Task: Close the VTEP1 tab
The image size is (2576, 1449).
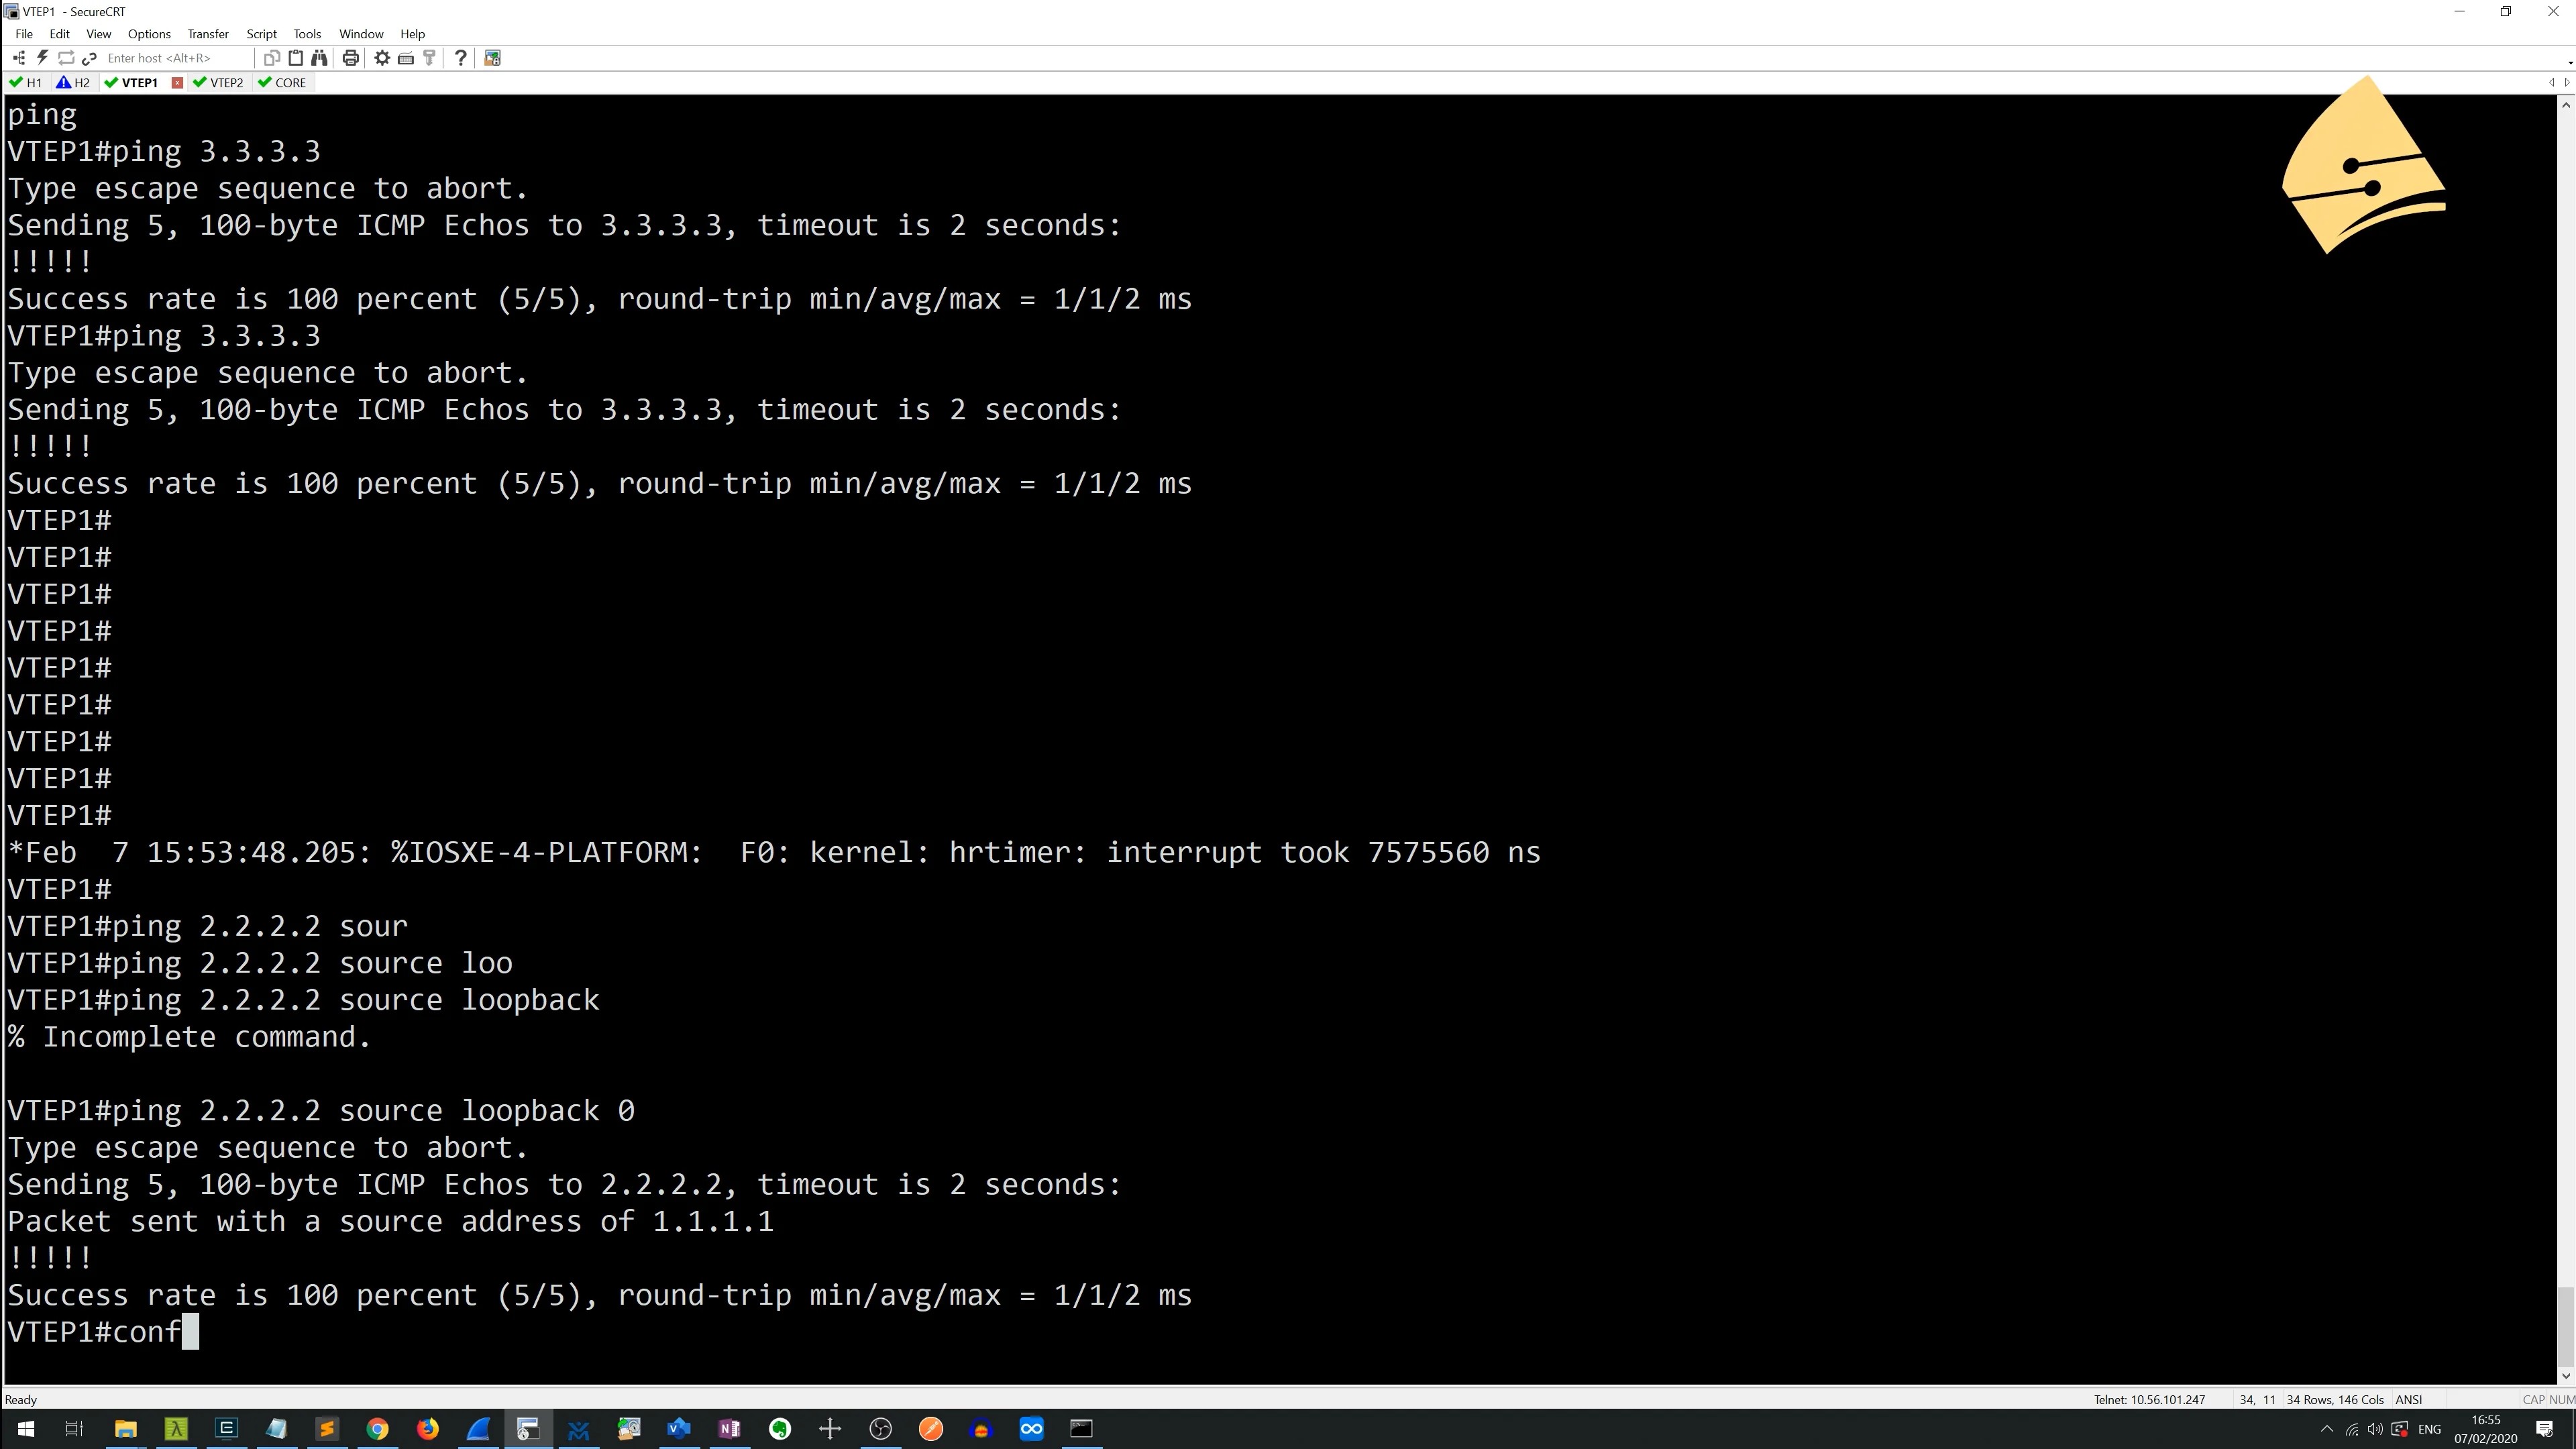Action: click(x=177, y=83)
